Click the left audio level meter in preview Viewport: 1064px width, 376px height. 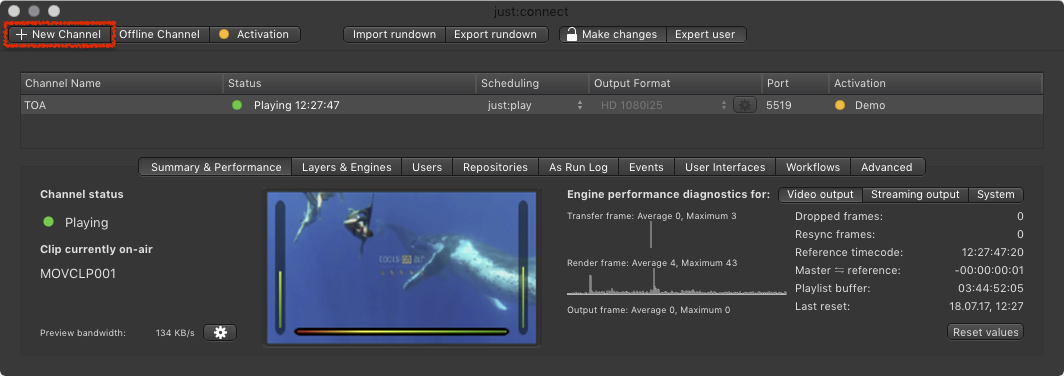pyautogui.click(x=280, y=267)
